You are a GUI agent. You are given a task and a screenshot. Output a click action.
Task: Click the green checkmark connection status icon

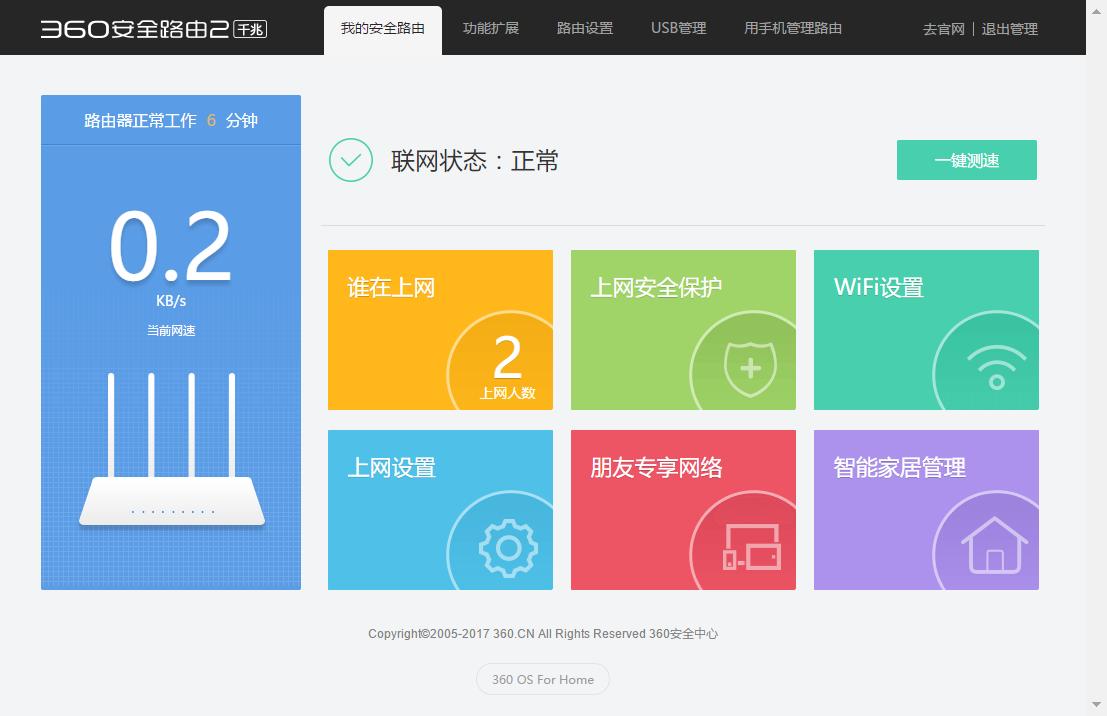coord(349,160)
